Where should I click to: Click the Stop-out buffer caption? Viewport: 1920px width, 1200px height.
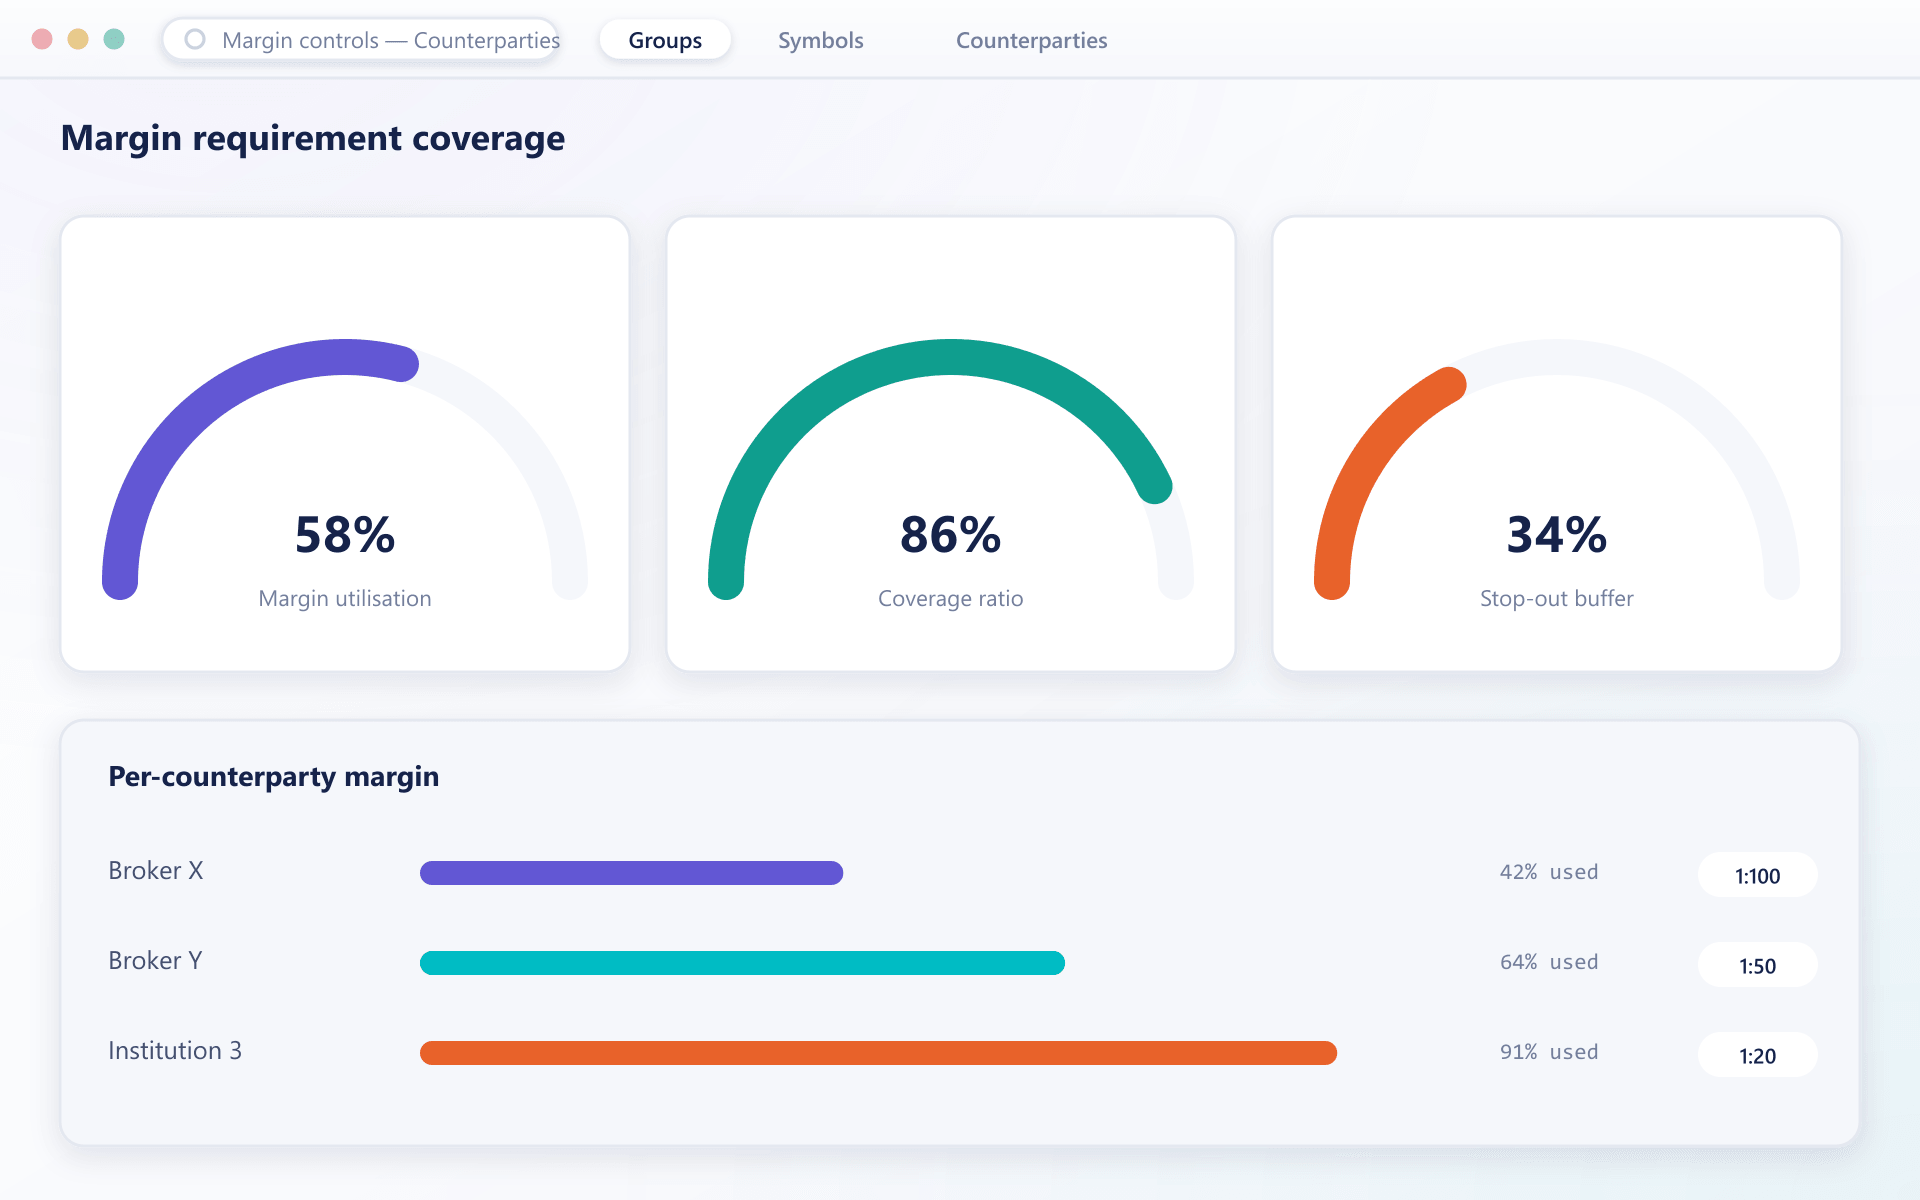tap(1557, 598)
